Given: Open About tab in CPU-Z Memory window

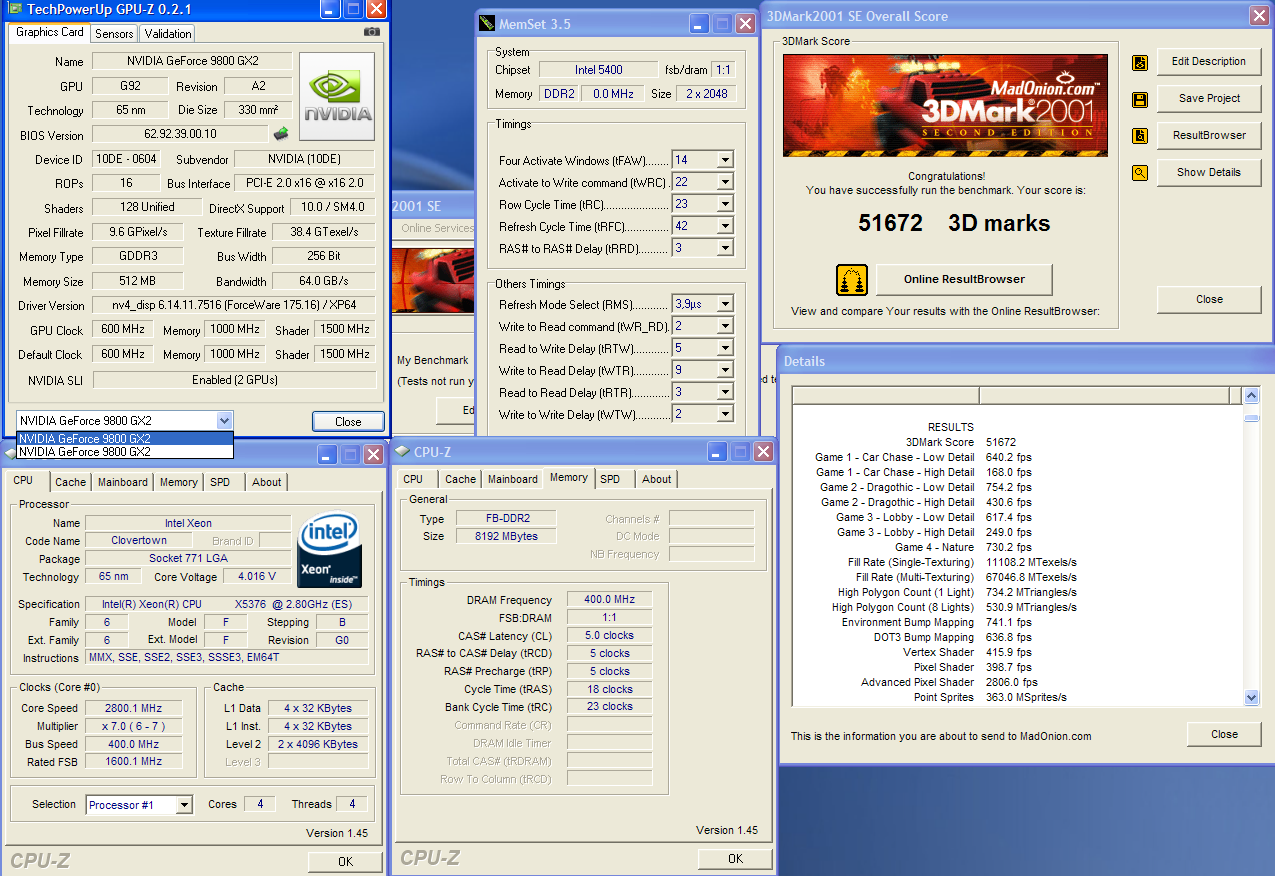Looking at the screenshot, I should click(x=656, y=479).
